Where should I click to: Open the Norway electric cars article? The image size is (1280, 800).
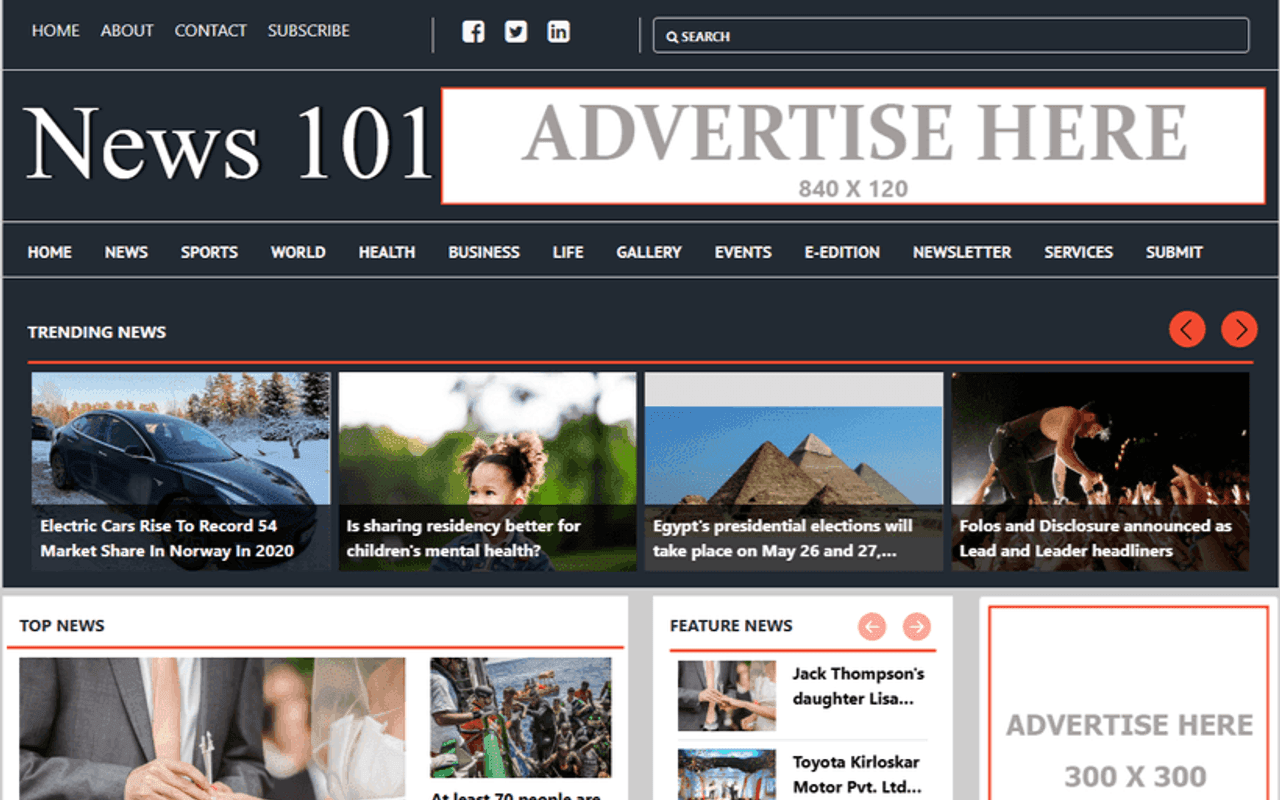(165, 538)
